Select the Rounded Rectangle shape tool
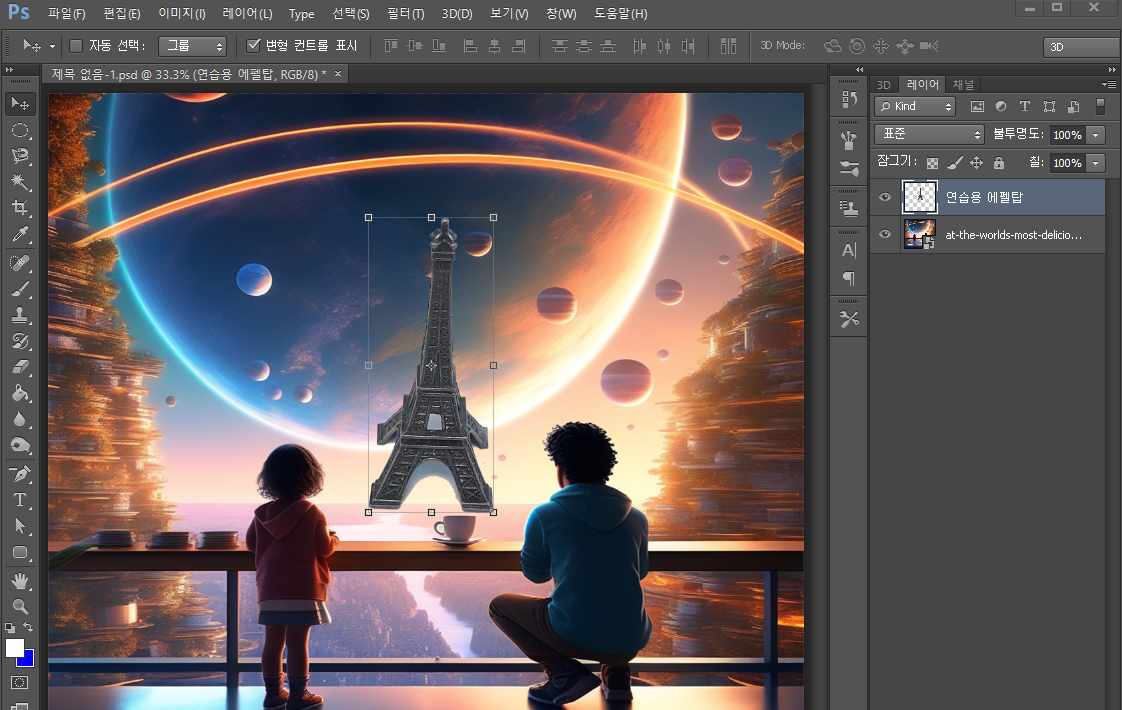The height and width of the screenshot is (710, 1122). coord(20,553)
